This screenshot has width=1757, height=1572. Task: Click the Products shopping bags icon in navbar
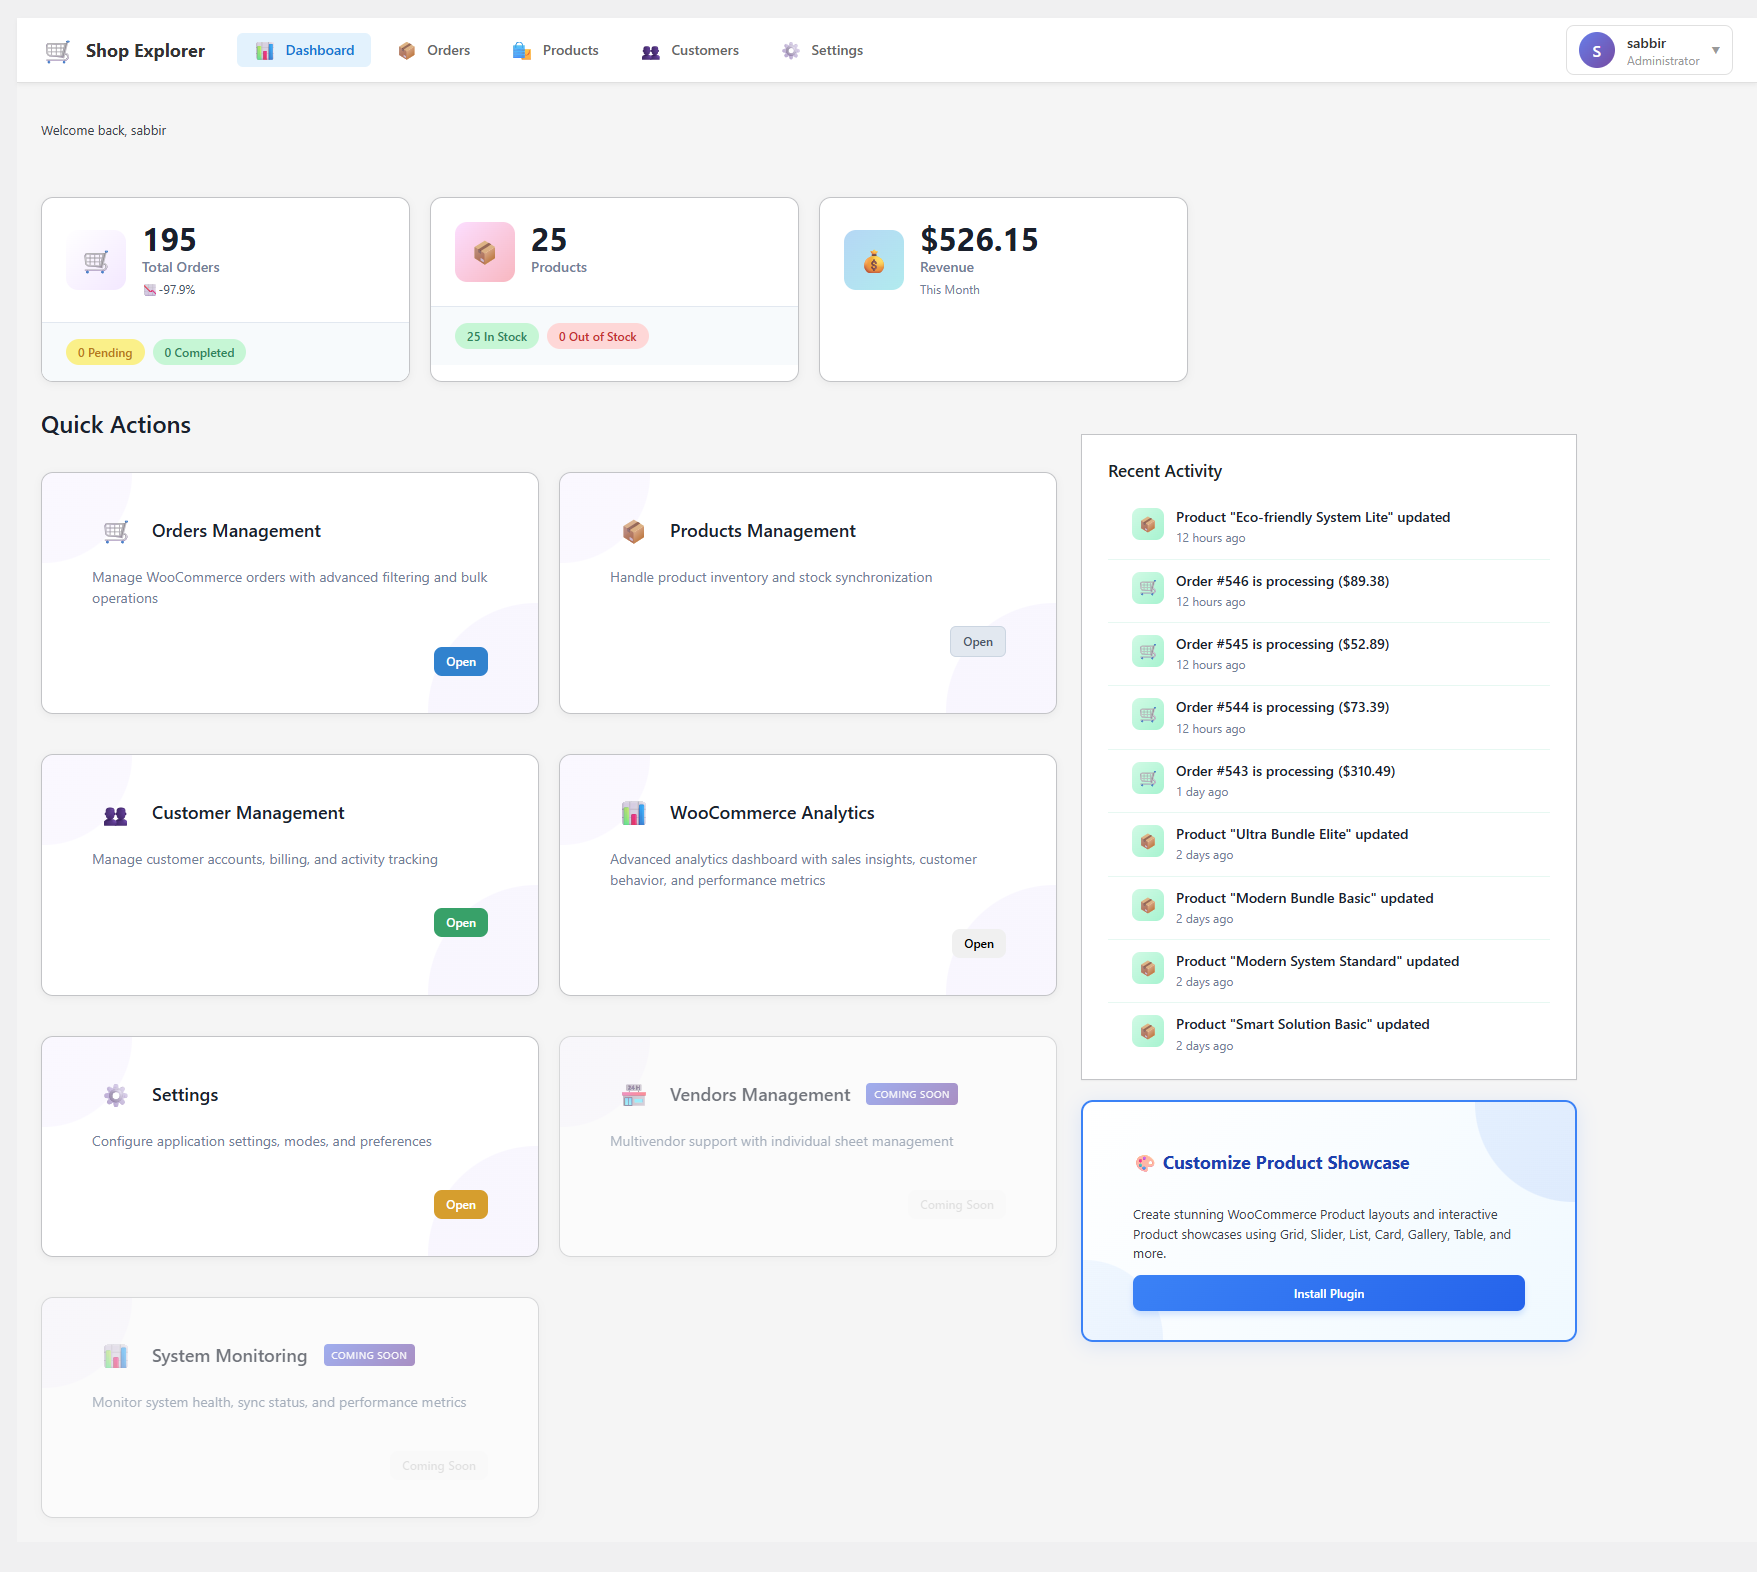(522, 51)
